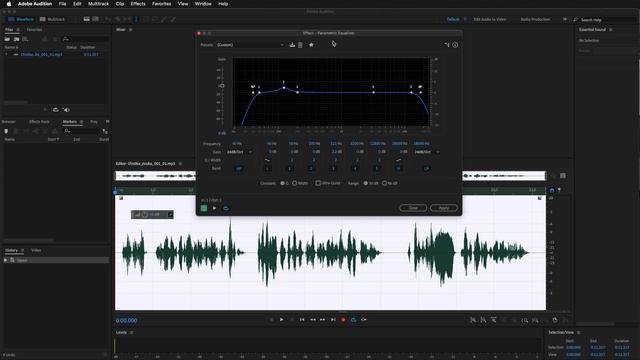
Task: Click favorite star icon in equalizer dialog
Action: (311, 45)
